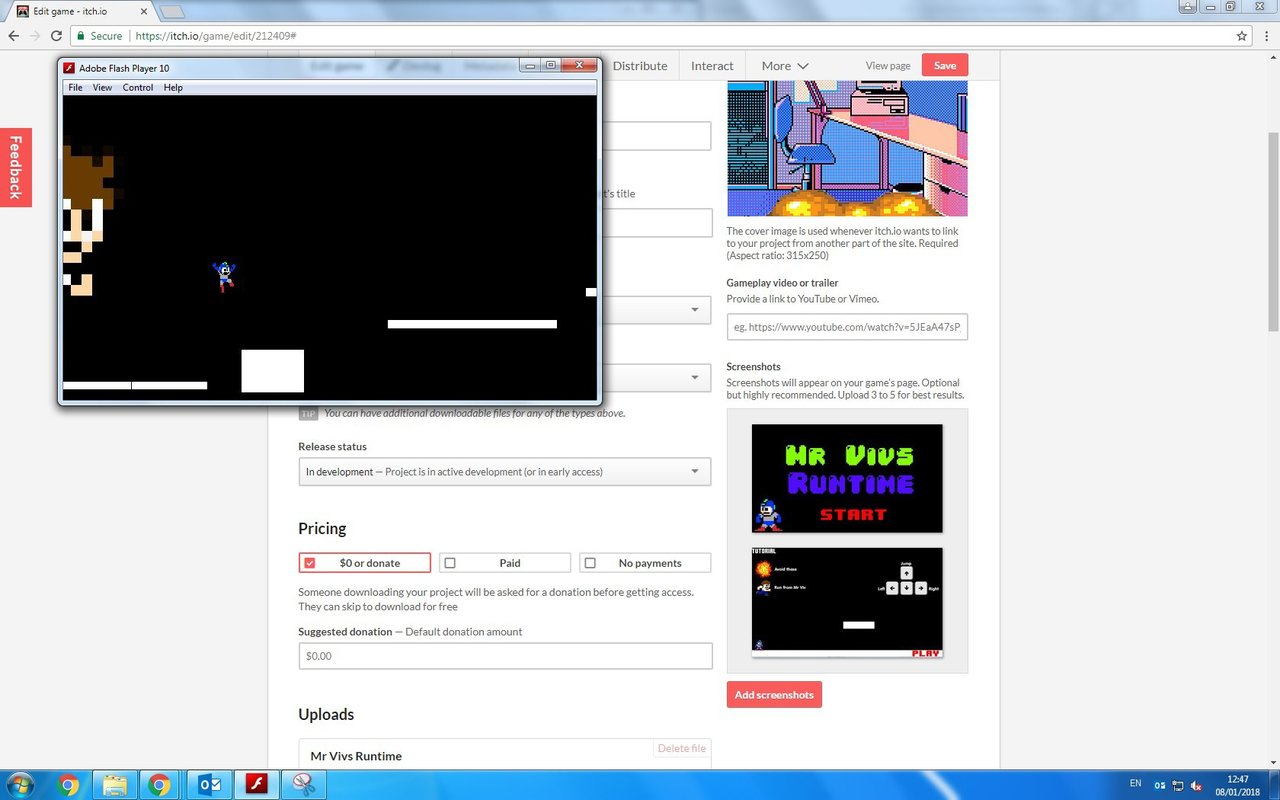Click the cover image preview

tap(847, 148)
